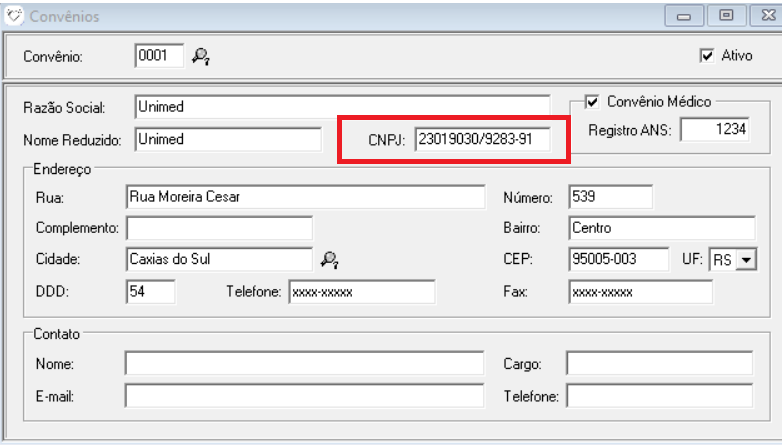Focus the Fax number field

coord(639,291)
